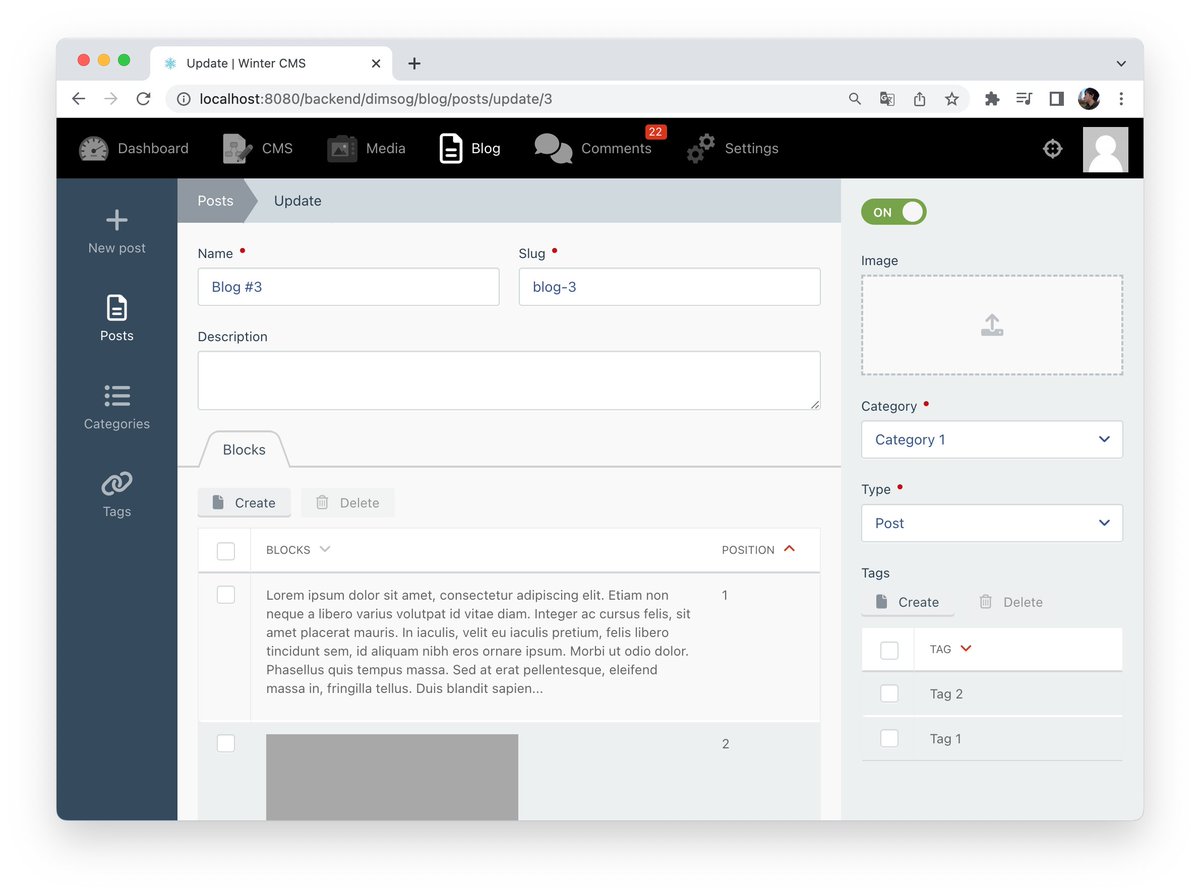Bookmark this page with star icon
The height and width of the screenshot is (895, 1200).
pos(952,99)
